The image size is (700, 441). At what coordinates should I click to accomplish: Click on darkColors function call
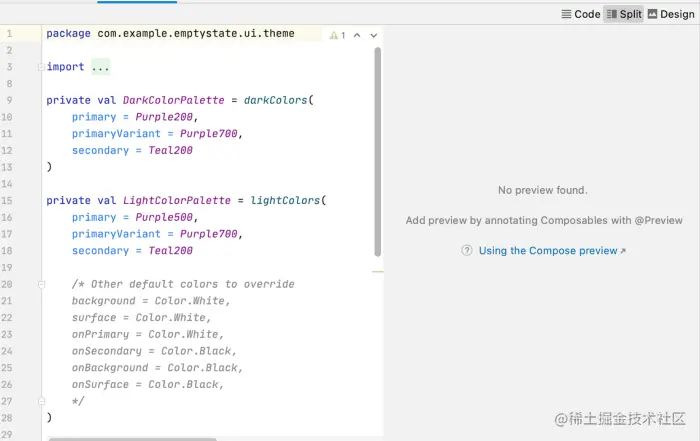tap(275, 100)
